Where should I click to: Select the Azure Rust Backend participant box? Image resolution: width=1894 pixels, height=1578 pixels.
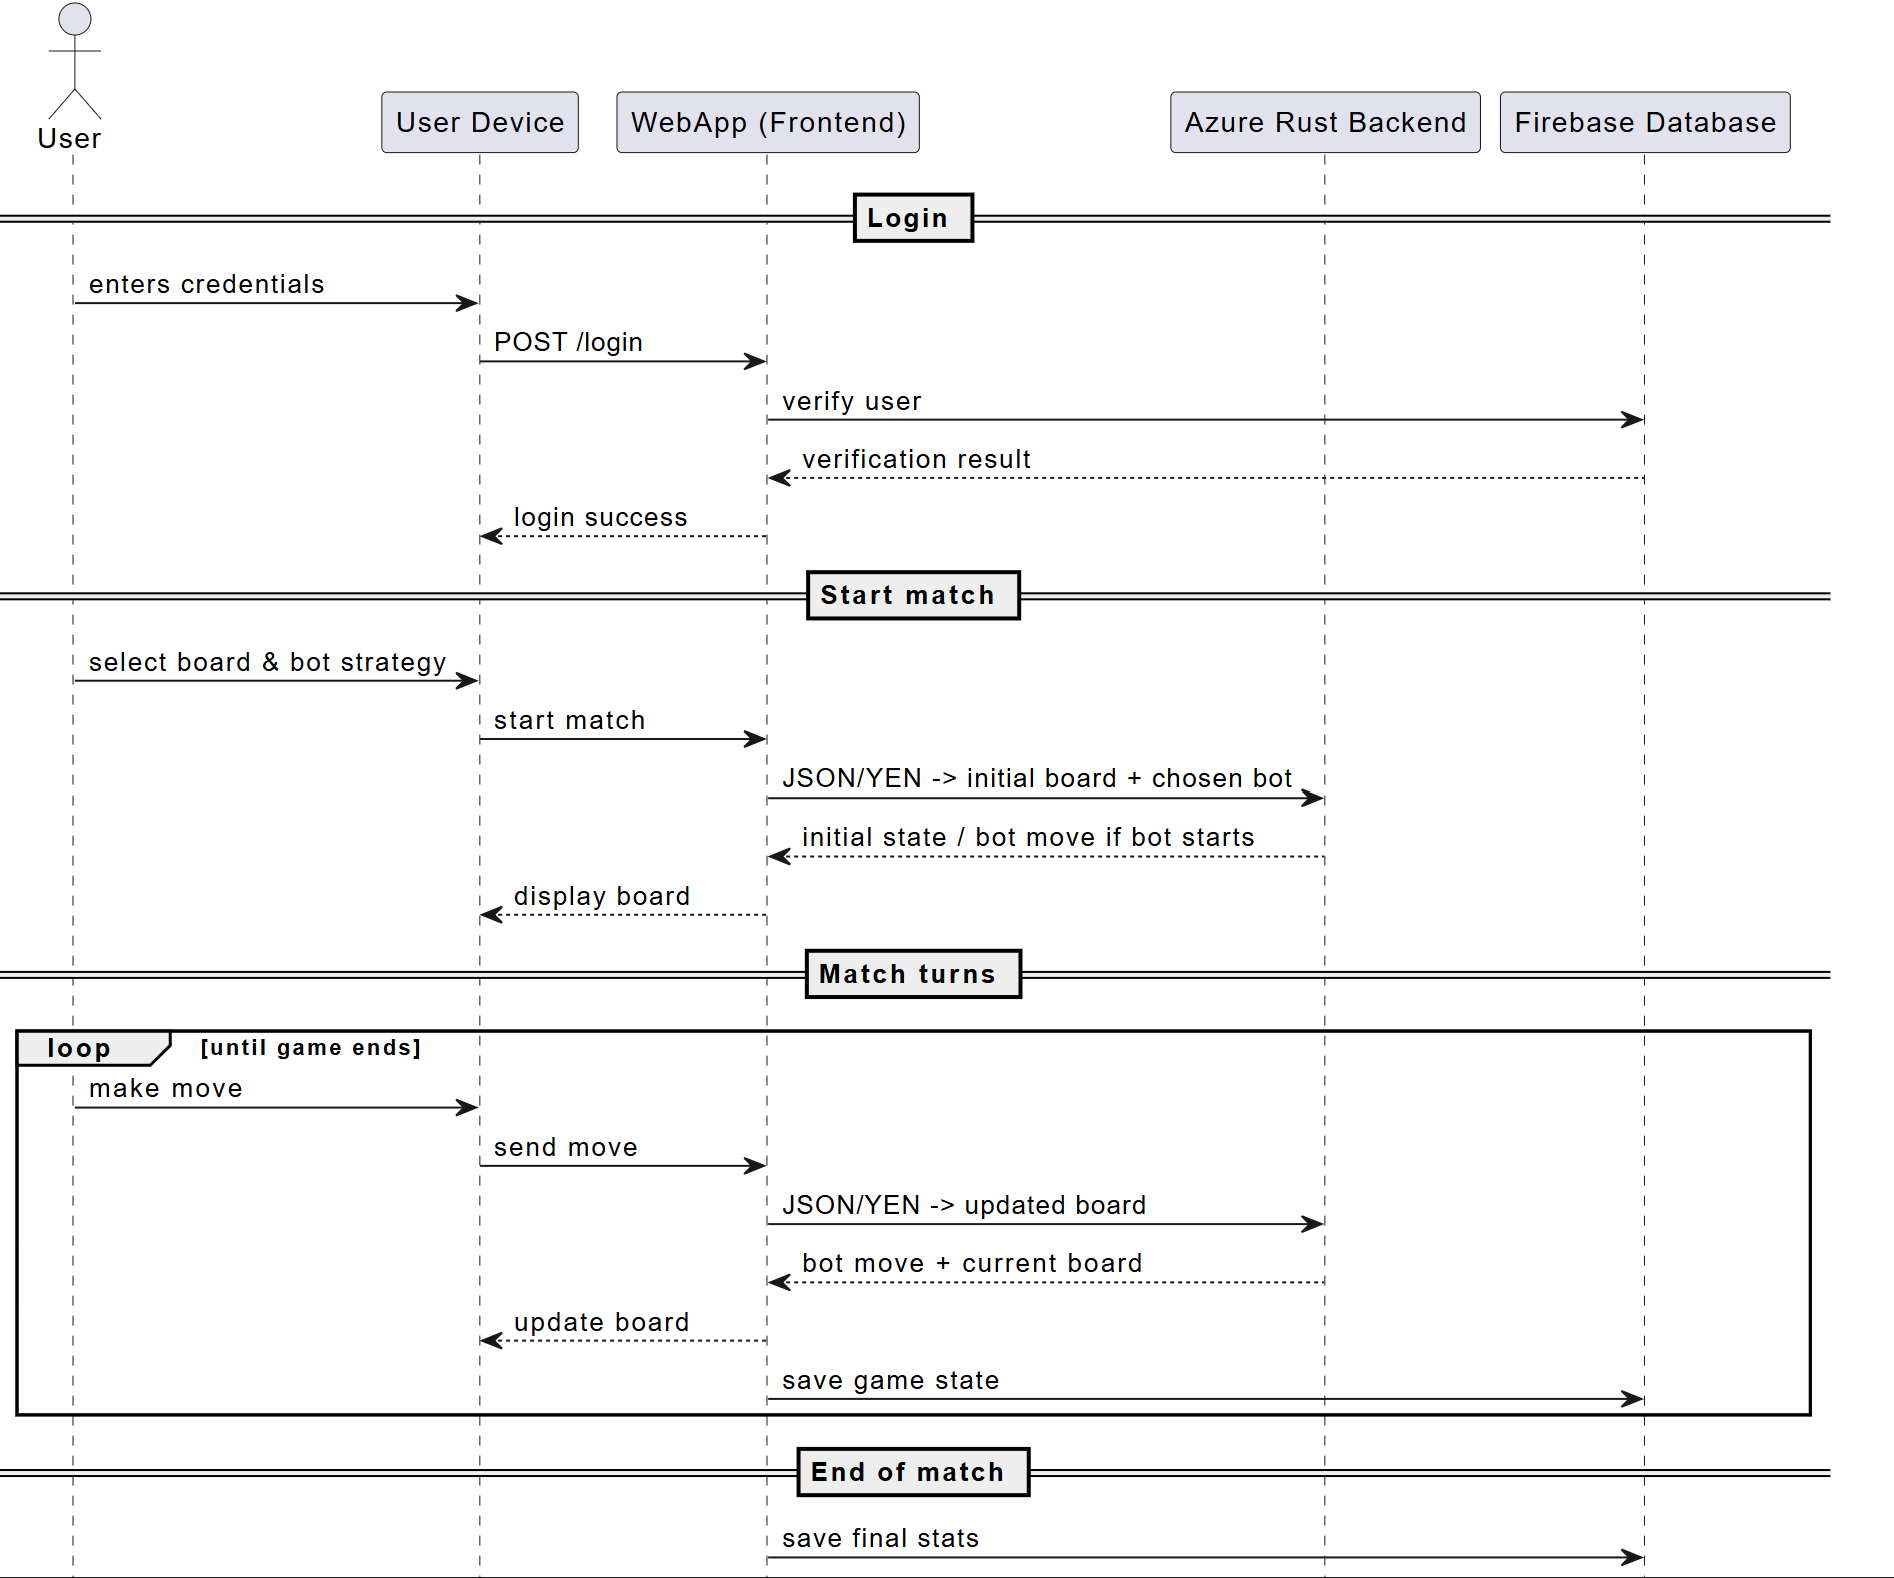click(x=1324, y=122)
